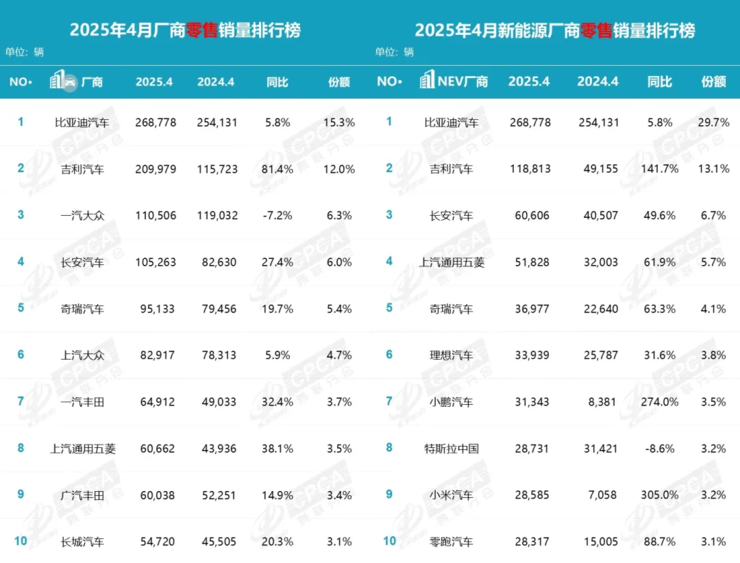Image resolution: width=740 pixels, height=563 pixels.
Task: Click the 6.3% share cell
Action: point(339,216)
